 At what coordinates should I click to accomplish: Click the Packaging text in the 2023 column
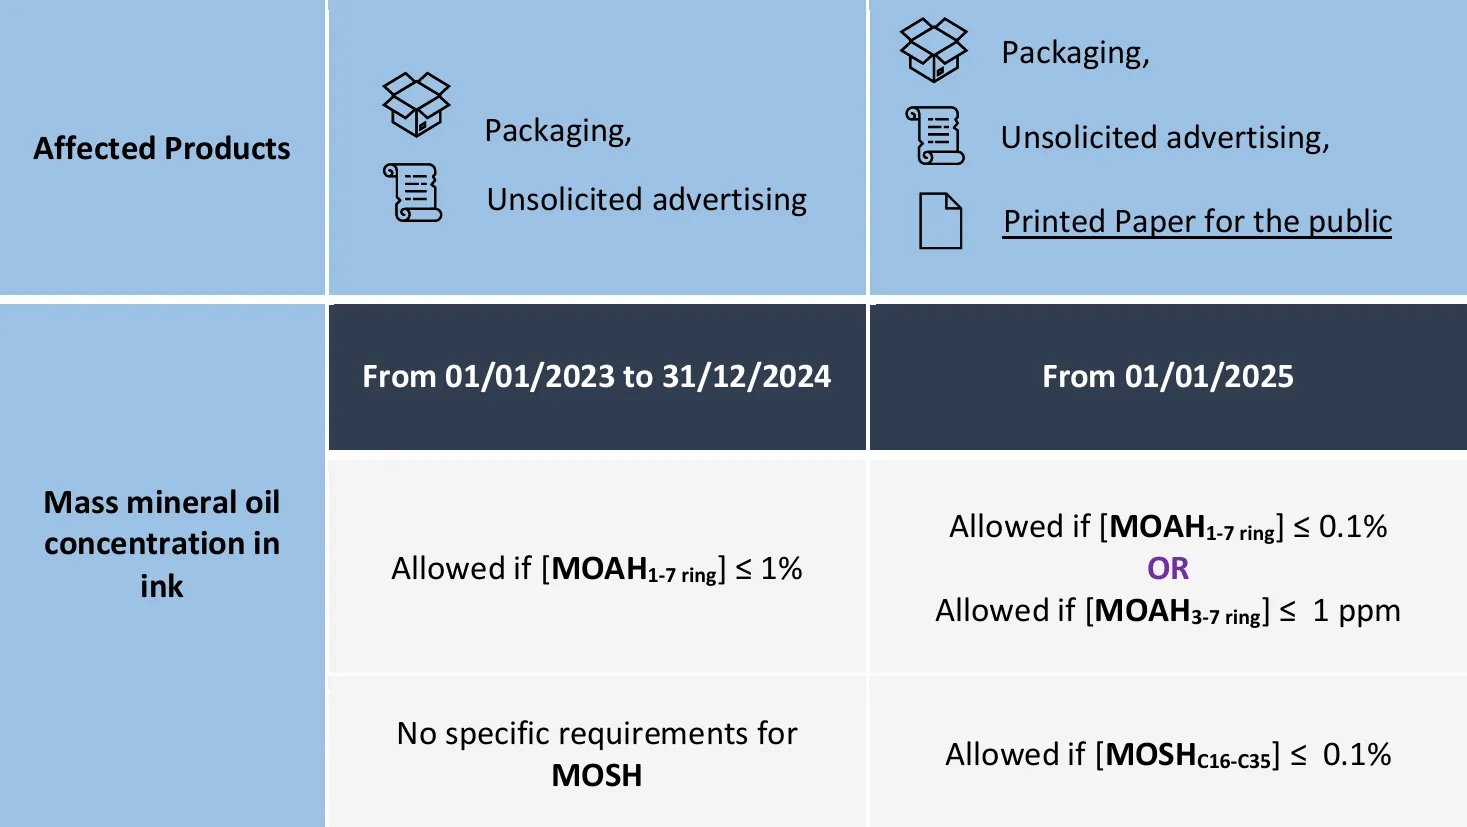(x=558, y=131)
